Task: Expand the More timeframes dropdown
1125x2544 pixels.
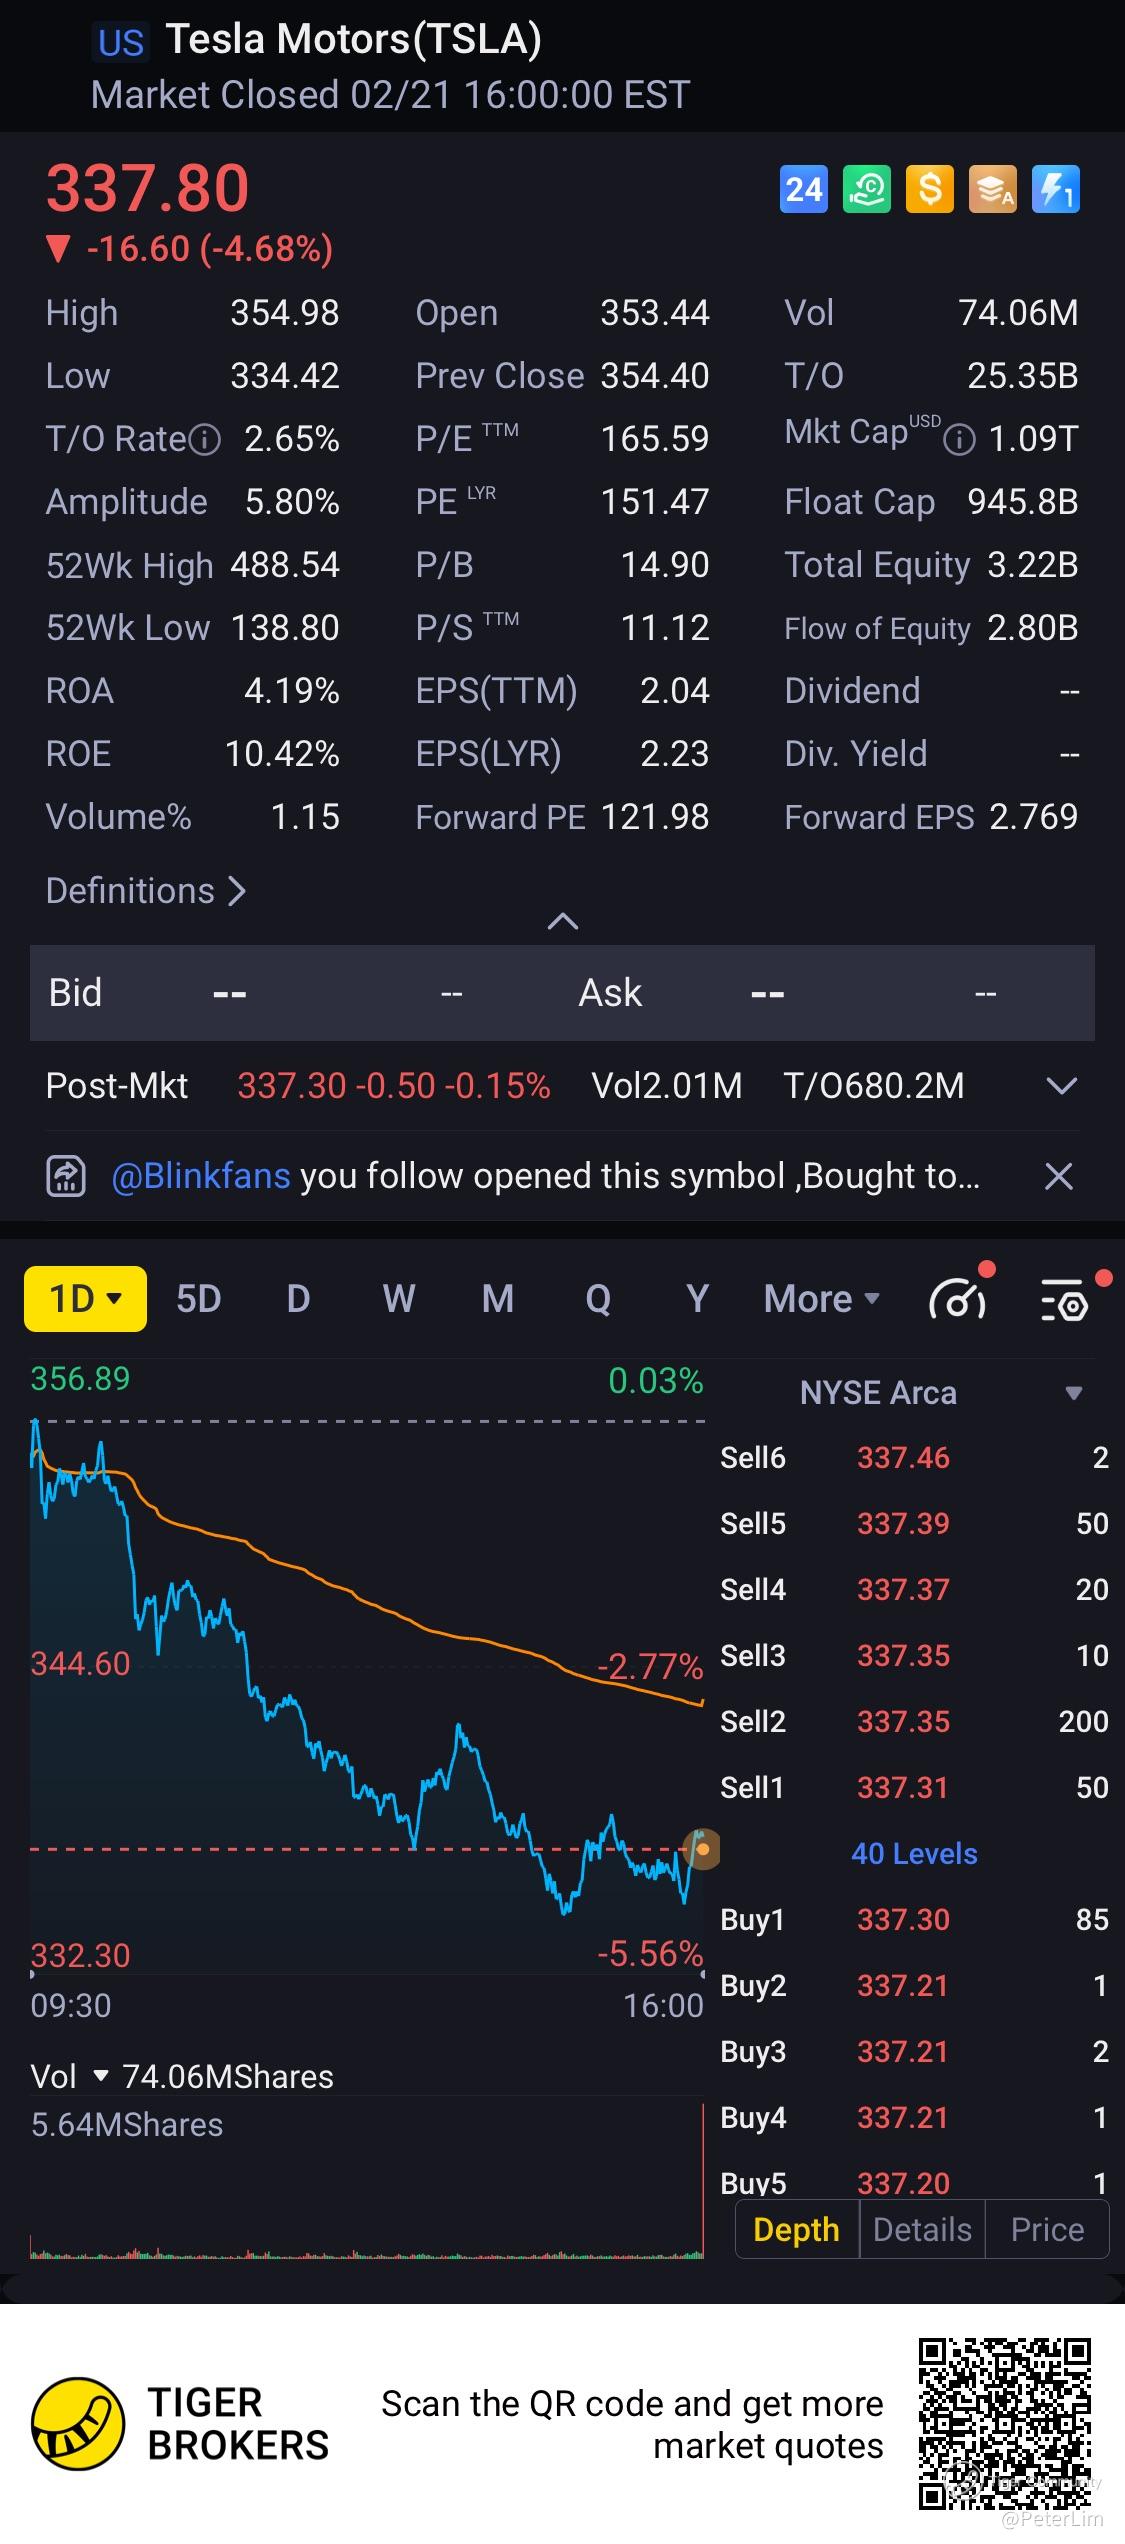Action: click(x=821, y=1299)
